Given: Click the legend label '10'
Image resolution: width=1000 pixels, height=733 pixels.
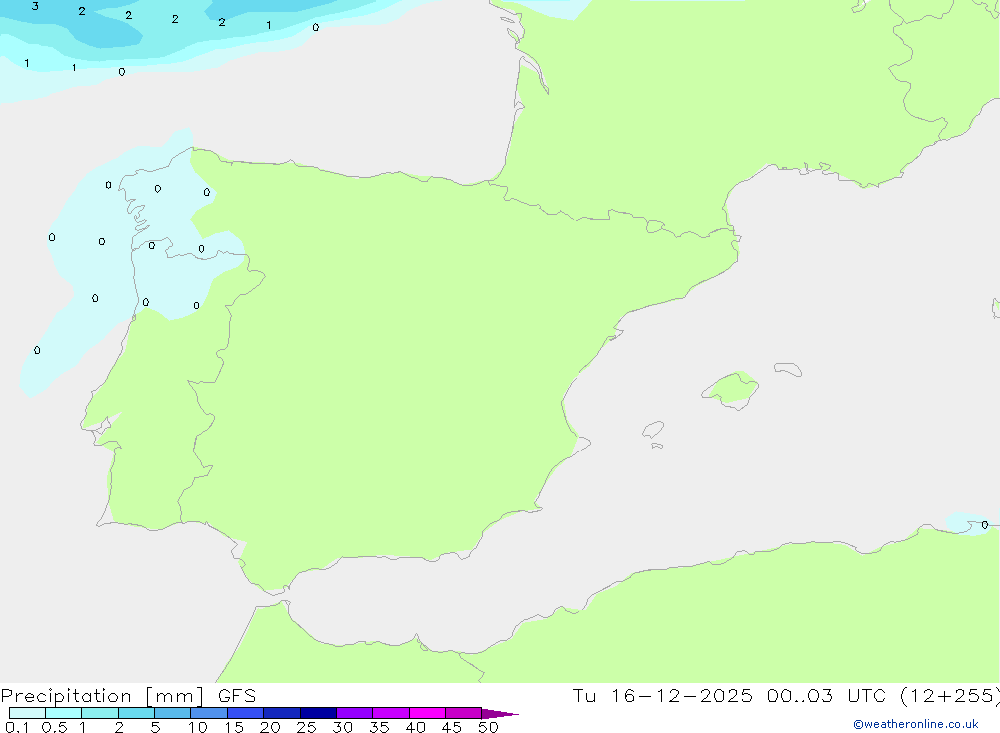Looking at the screenshot, I should (198, 727).
